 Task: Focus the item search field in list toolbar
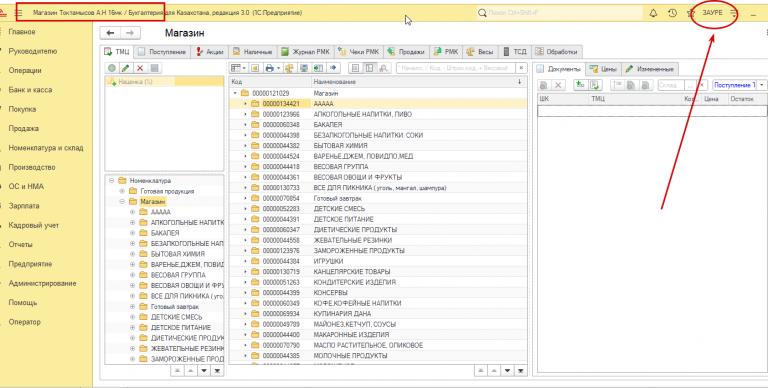pyautogui.click(x=456, y=68)
